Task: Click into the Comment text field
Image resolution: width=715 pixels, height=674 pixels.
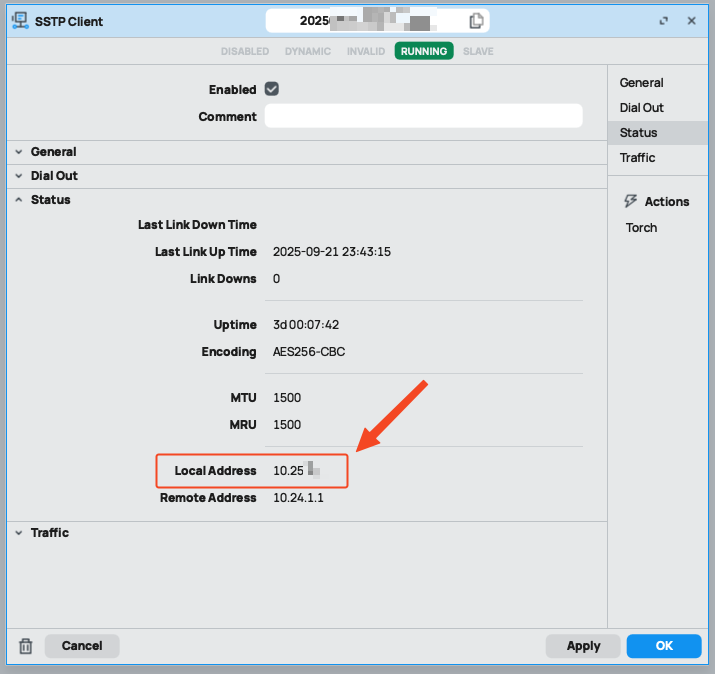Action: pos(423,116)
